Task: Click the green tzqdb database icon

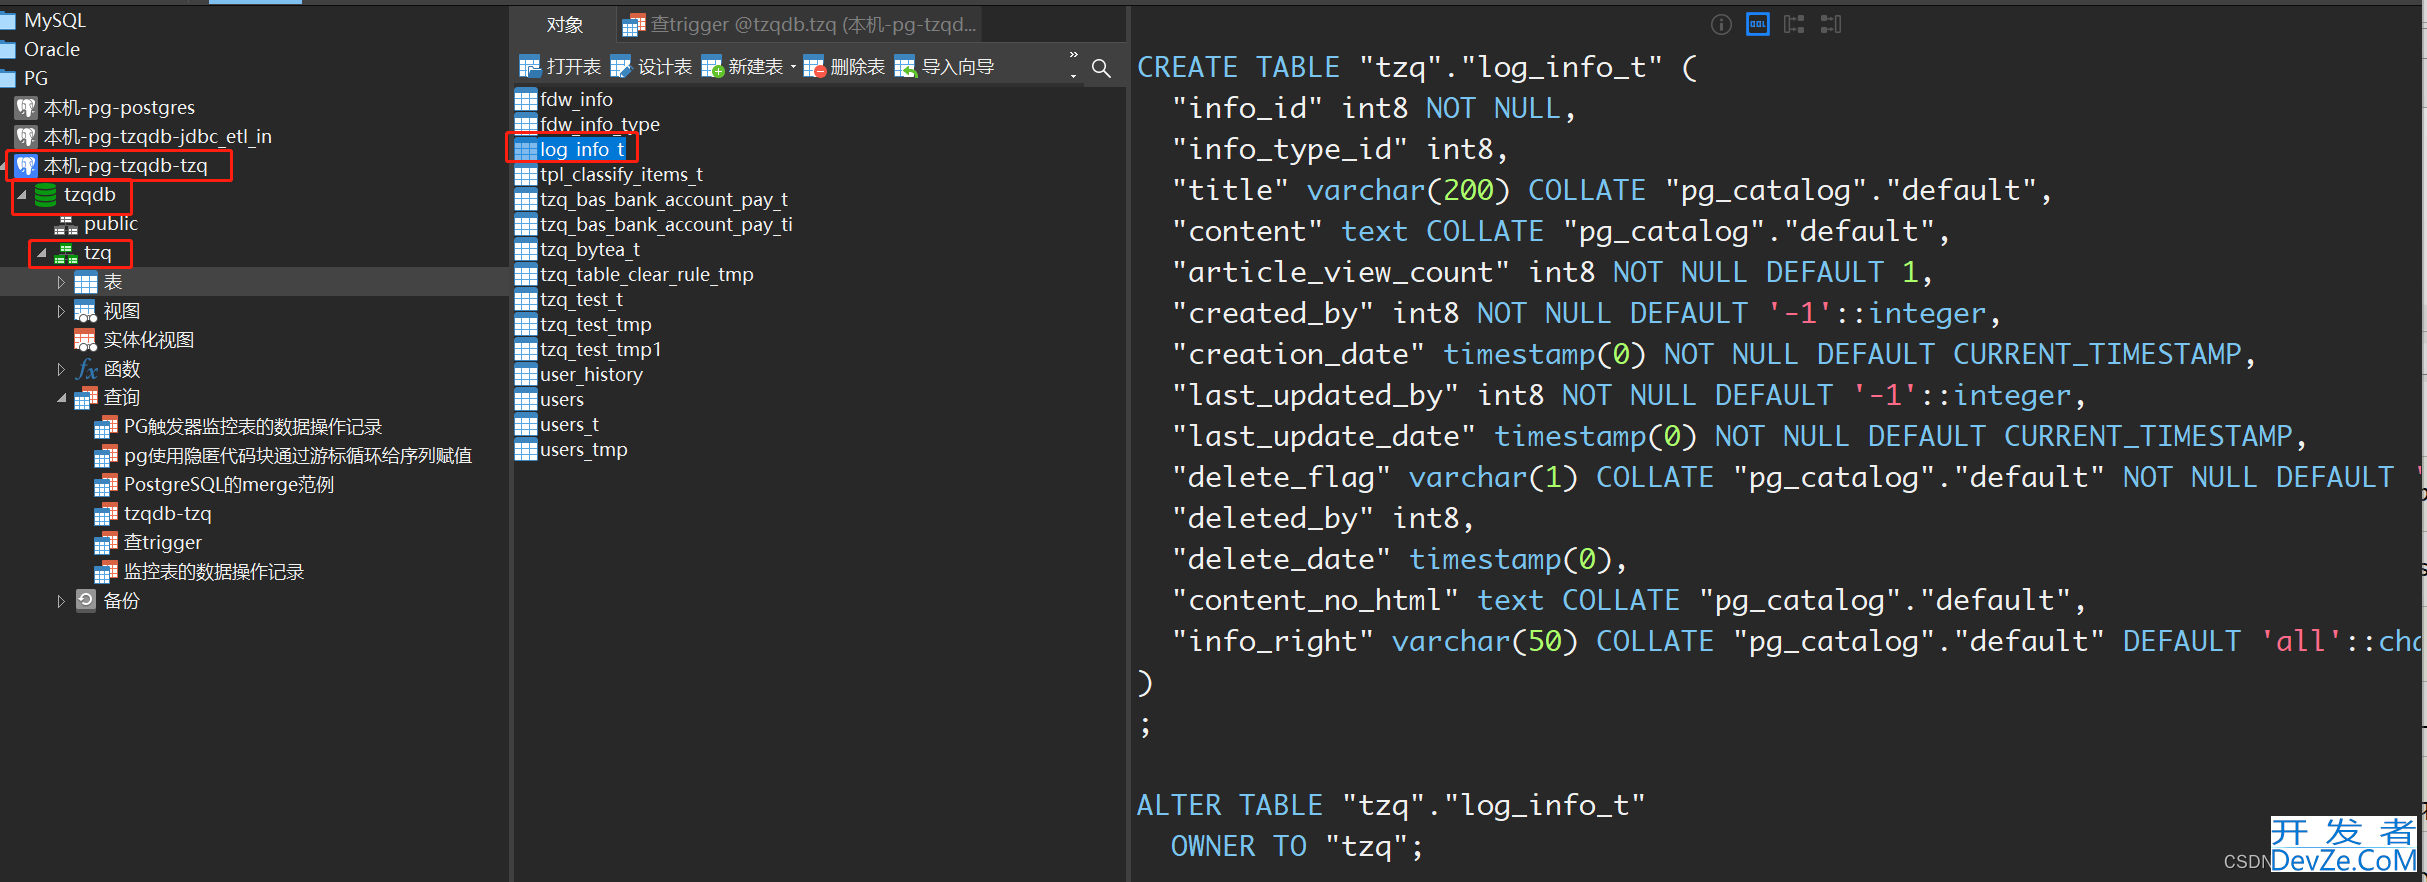Action: coord(46,195)
